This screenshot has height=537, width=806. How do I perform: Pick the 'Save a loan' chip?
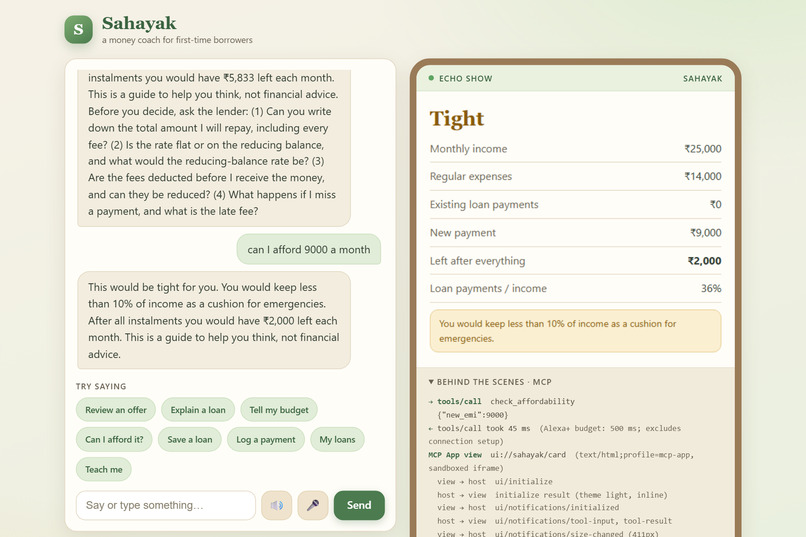[x=190, y=440]
